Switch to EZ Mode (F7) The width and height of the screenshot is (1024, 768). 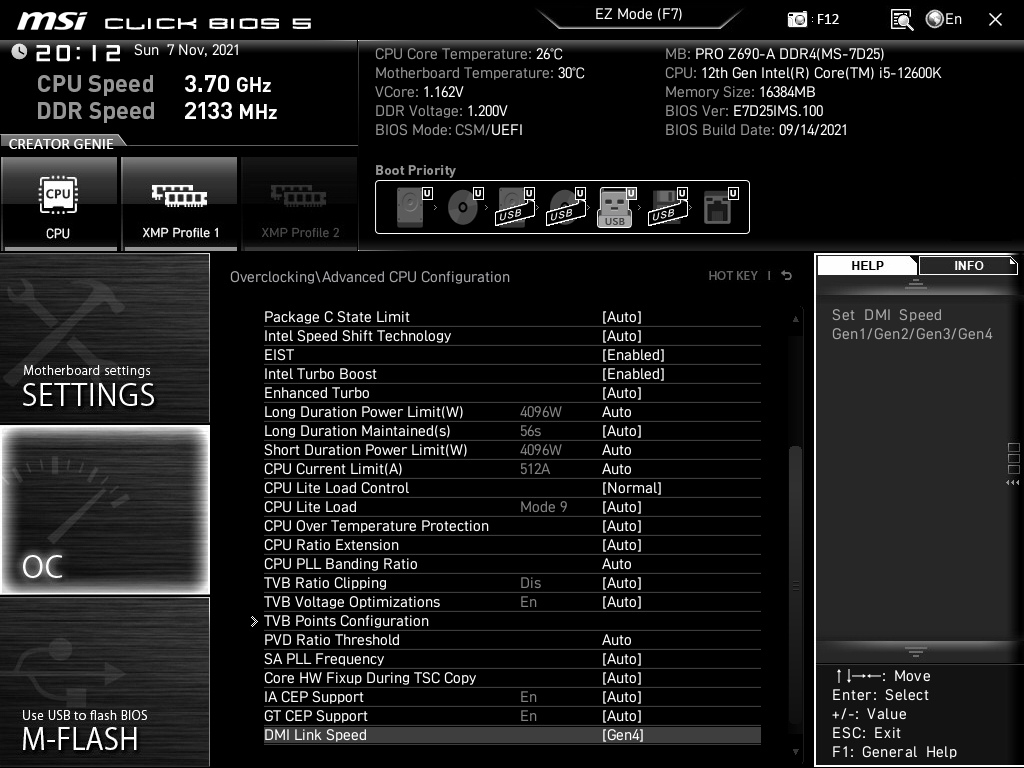click(x=639, y=14)
